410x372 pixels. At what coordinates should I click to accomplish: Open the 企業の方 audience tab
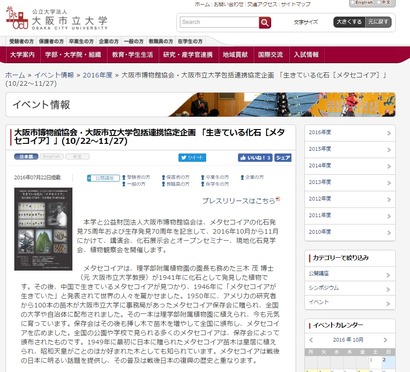[x=109, y=41]
